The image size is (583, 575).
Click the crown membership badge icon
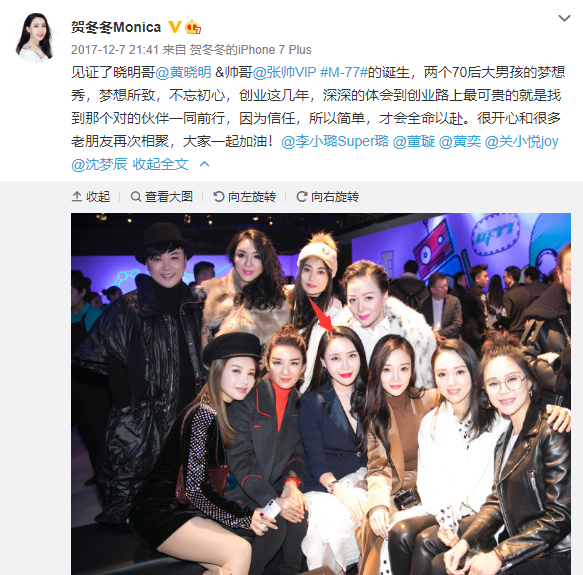[193, 27]
